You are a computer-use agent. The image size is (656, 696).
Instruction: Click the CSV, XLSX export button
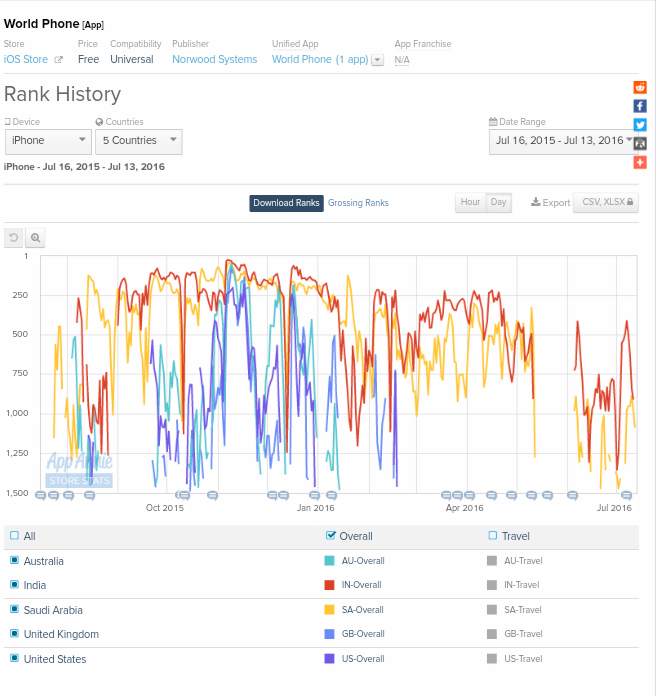[x=605, y=202]
